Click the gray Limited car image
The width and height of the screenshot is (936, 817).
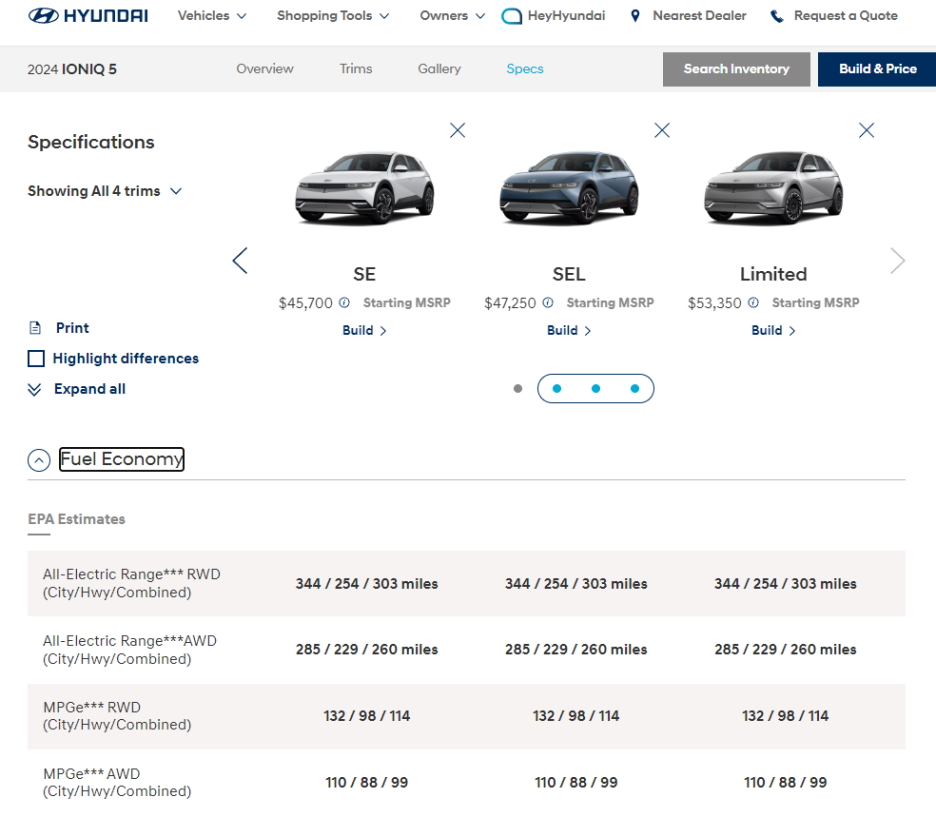[x=773, y=187]
